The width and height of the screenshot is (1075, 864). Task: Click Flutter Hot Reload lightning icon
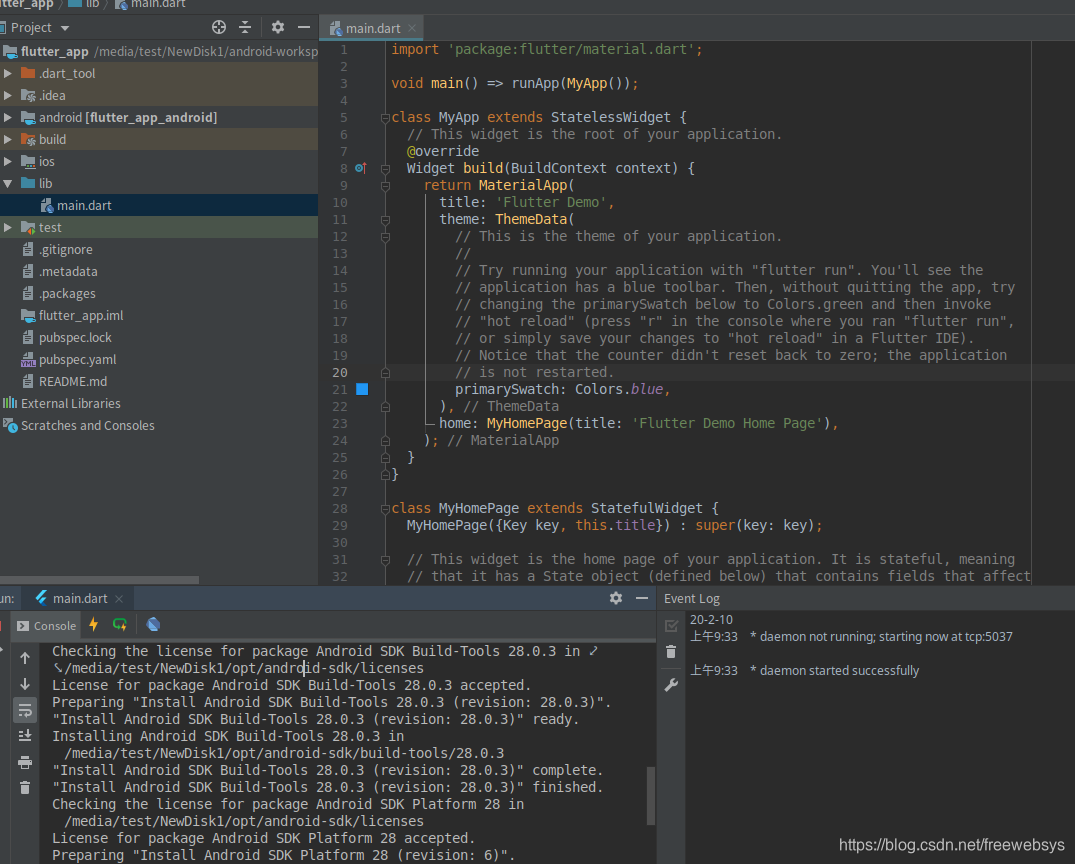[x=94, y=625]
